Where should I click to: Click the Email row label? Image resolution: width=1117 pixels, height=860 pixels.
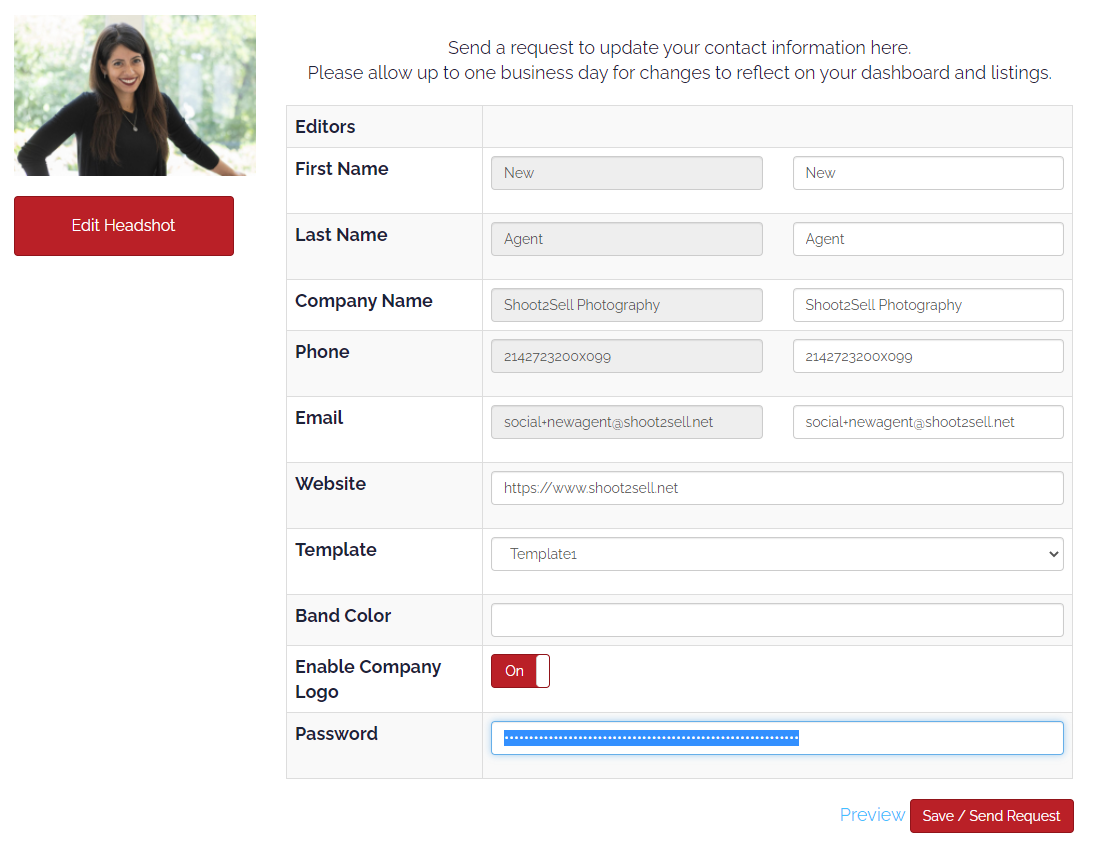[x=319, y=418]
